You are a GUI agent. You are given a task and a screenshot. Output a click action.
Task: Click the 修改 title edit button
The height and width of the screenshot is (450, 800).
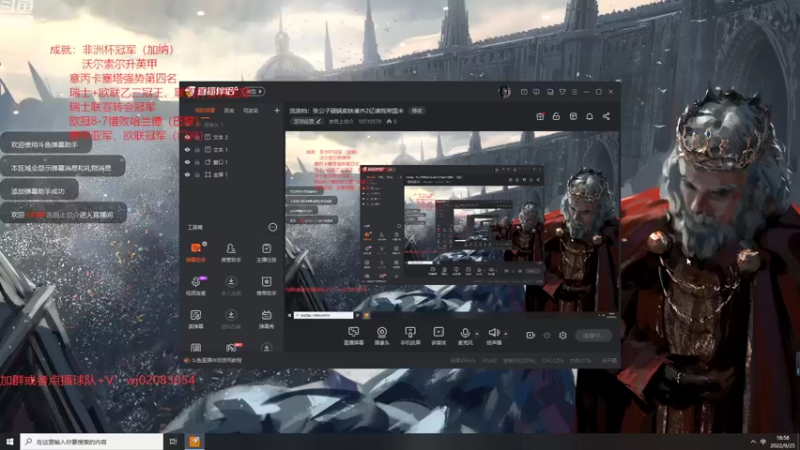pos(417,110)
